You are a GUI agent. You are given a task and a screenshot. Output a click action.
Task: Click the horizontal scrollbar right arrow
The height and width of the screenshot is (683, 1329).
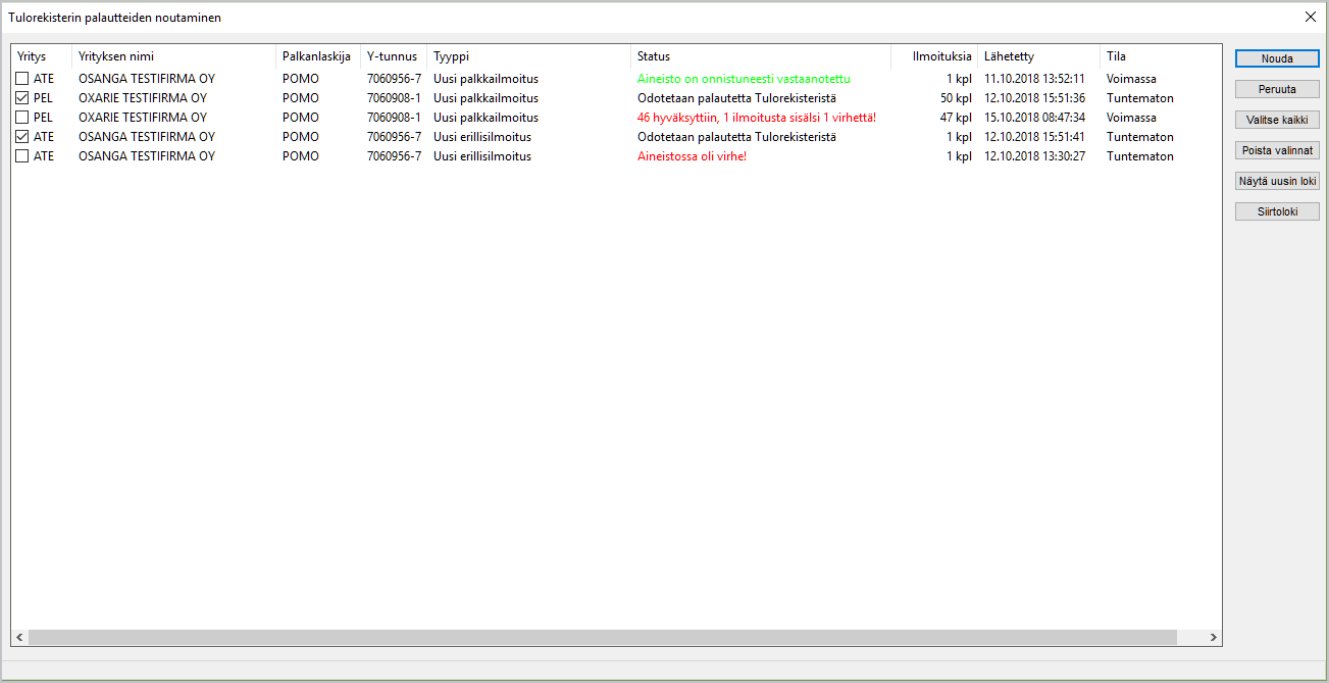click(x=1213, y=637)
